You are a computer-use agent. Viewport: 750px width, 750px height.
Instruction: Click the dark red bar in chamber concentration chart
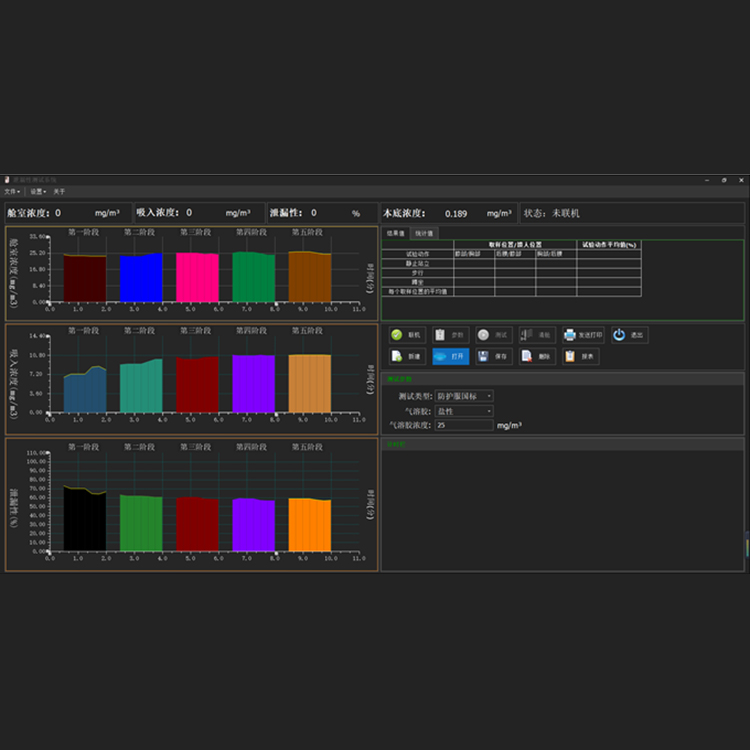85,279
